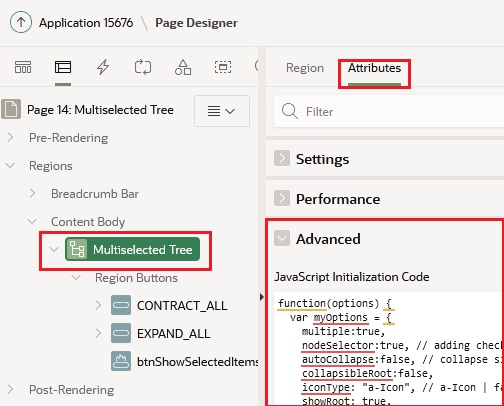Collapse the Advanced section
This screenshot has width=504, height=406.
tap(282, 239)
